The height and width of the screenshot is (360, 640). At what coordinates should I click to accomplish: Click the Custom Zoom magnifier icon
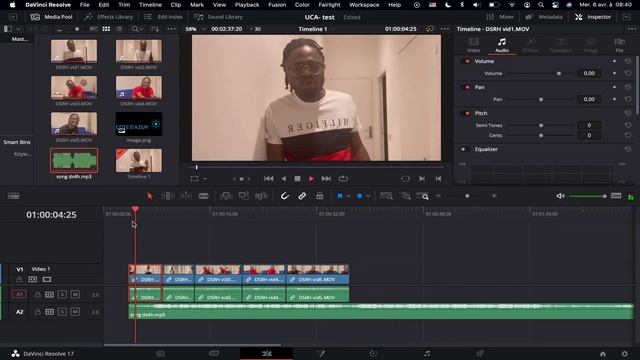point(422,196)
